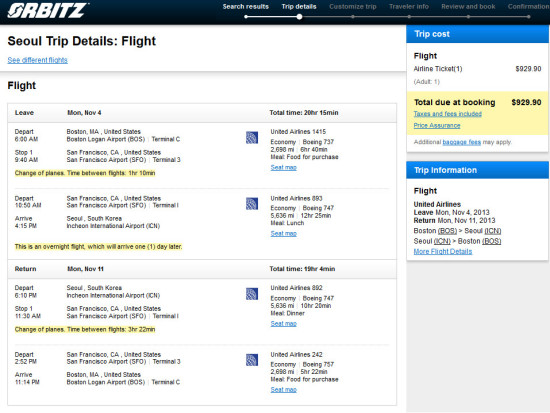
Task: Select the Customize trip progress step
Action: coord(353,7)
